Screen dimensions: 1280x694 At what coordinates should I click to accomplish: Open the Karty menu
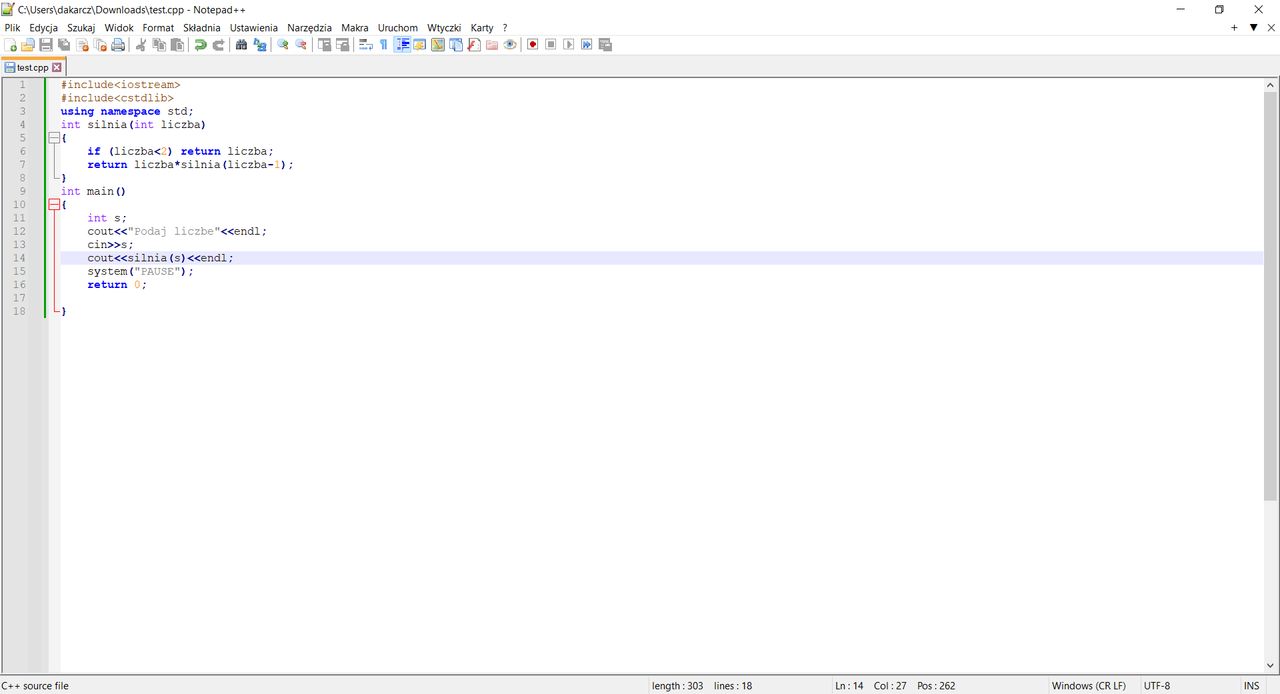(x=482, y=28)
